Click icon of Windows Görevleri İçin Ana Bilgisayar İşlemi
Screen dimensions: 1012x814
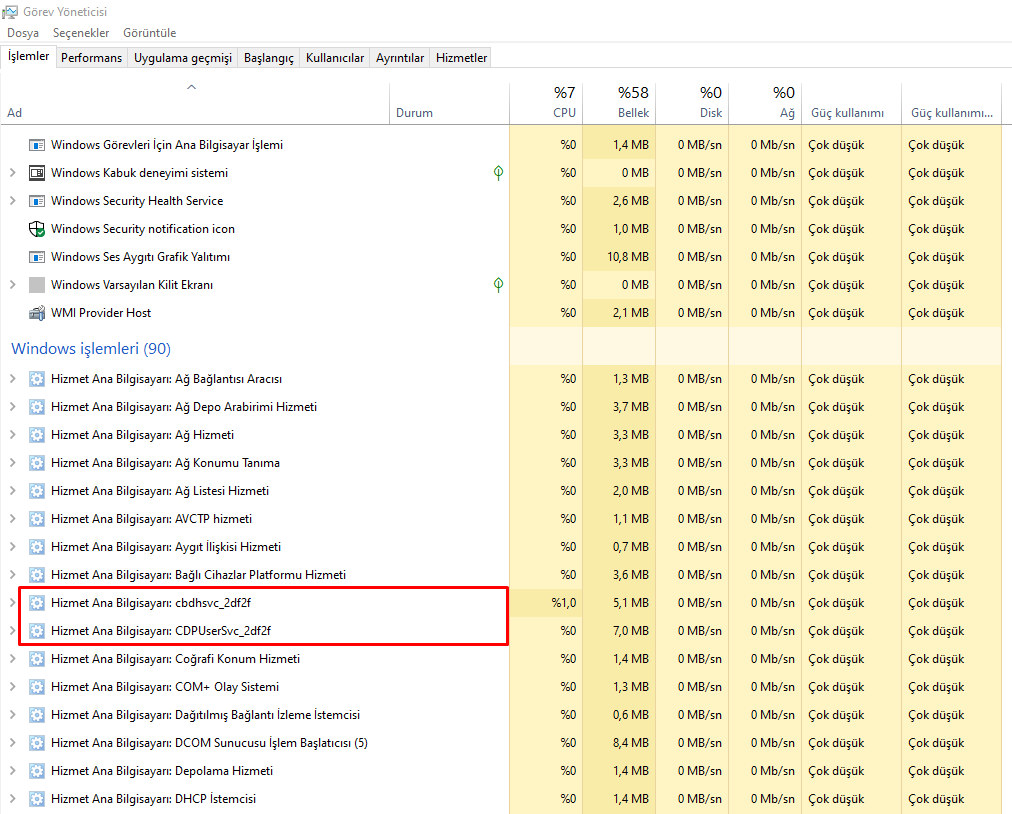pyautogui.click(x=37, y=145)
